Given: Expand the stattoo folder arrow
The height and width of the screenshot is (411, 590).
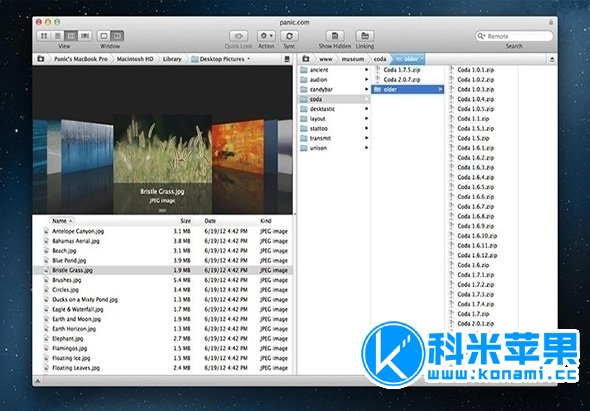Looking at the screenshot, I should click(x=366, y=128).
